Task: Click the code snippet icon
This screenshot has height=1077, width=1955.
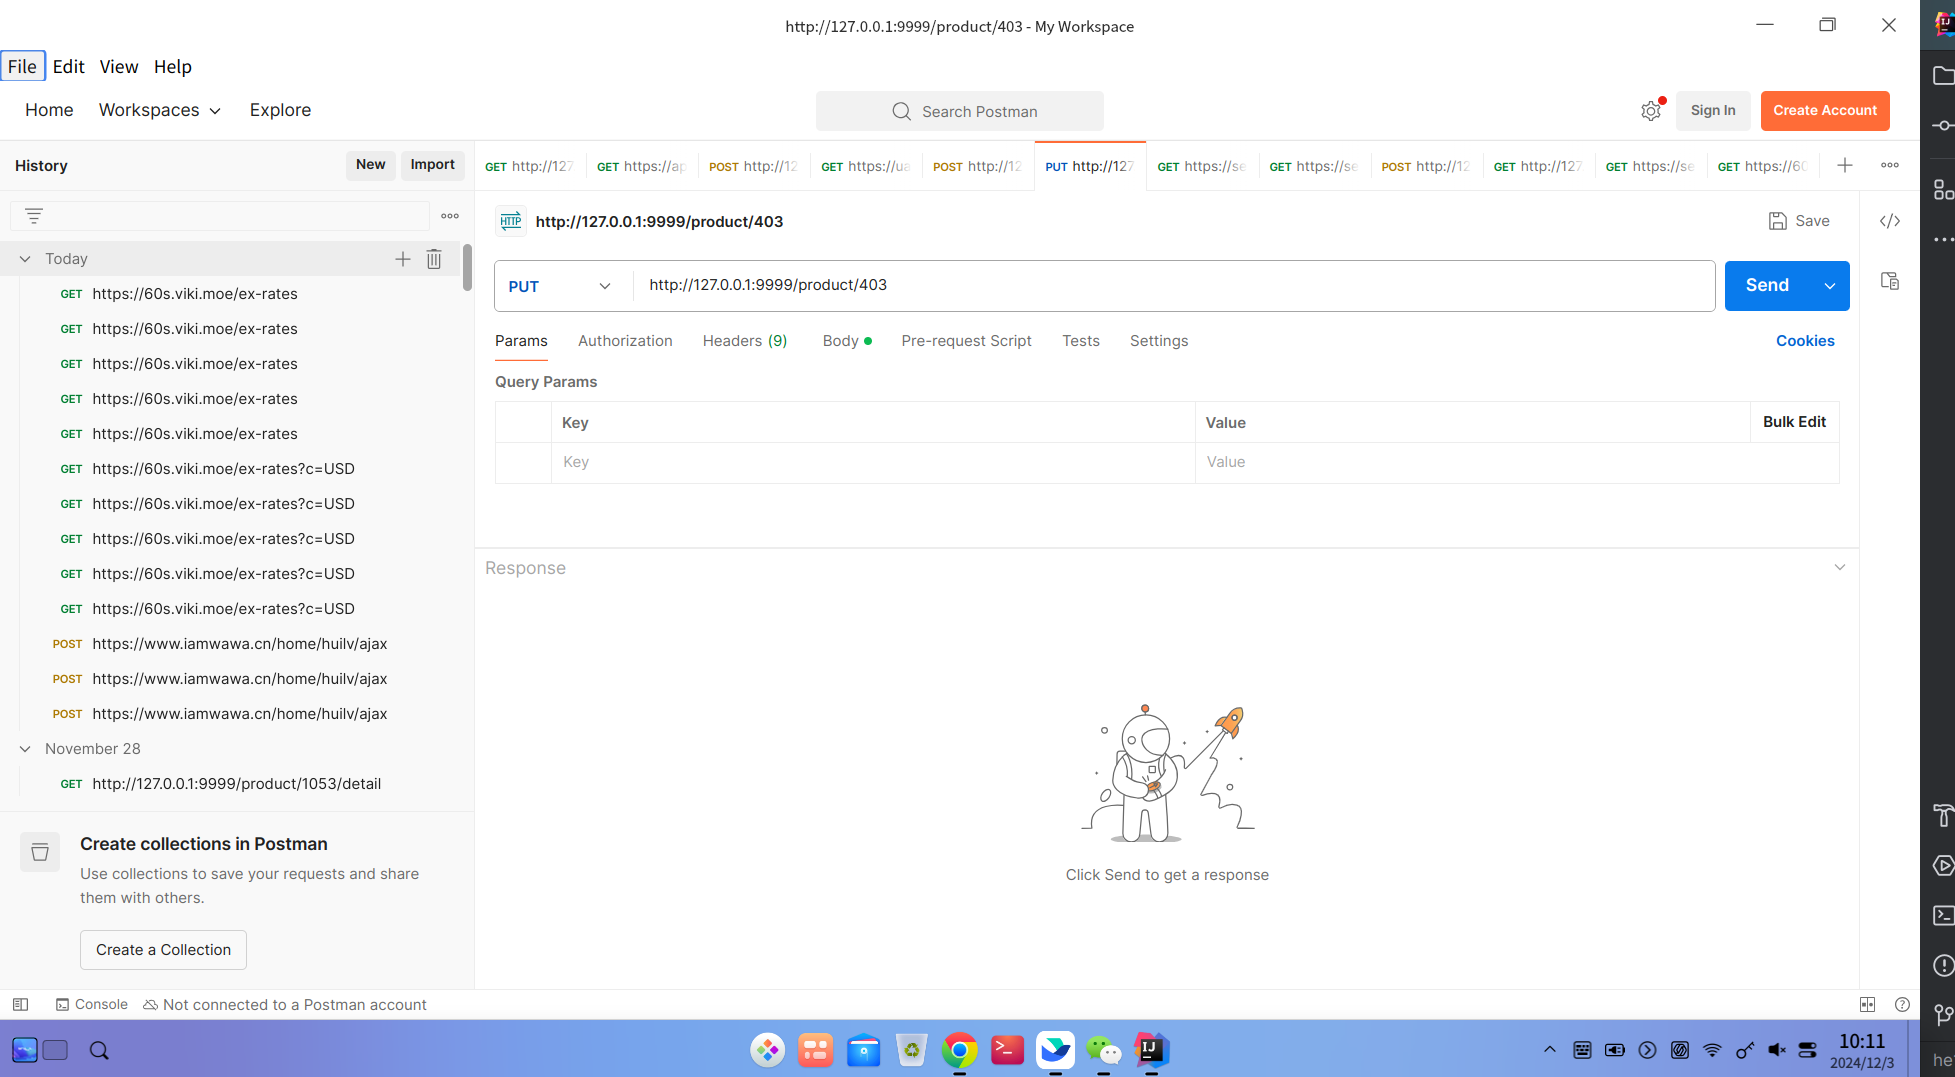Action: click(1889, 221)
